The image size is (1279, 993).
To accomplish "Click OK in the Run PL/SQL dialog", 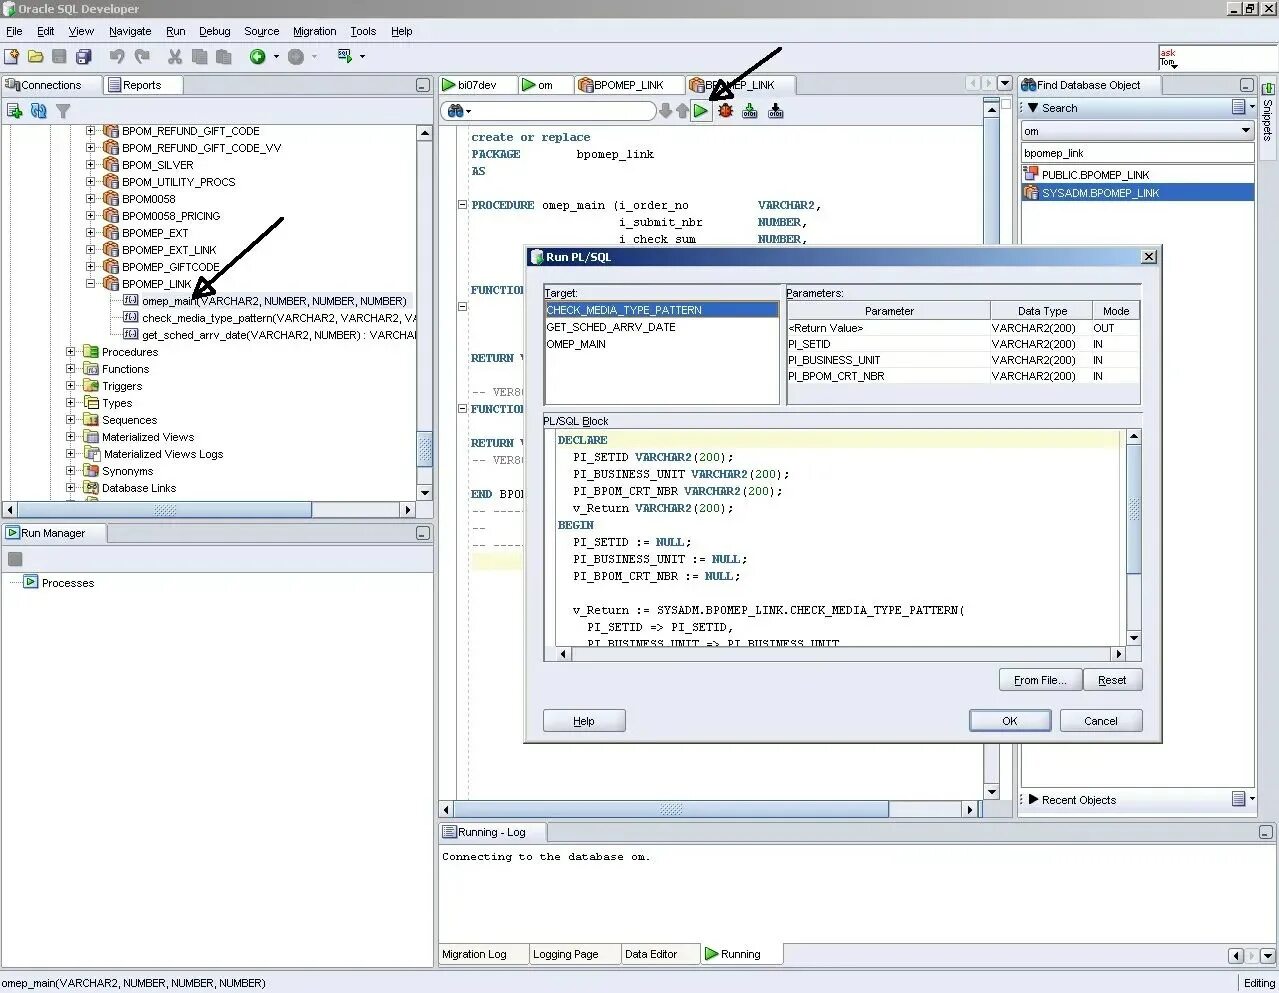I will [x=1009, y=721].
